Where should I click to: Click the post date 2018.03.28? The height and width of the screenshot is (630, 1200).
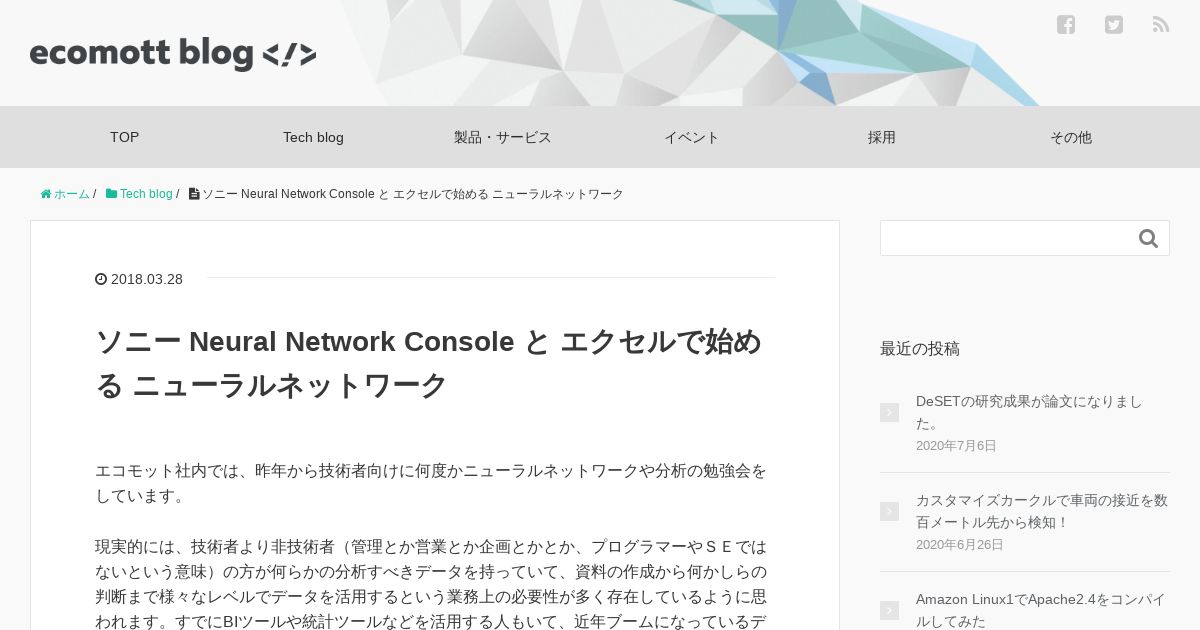coord(147,279)
